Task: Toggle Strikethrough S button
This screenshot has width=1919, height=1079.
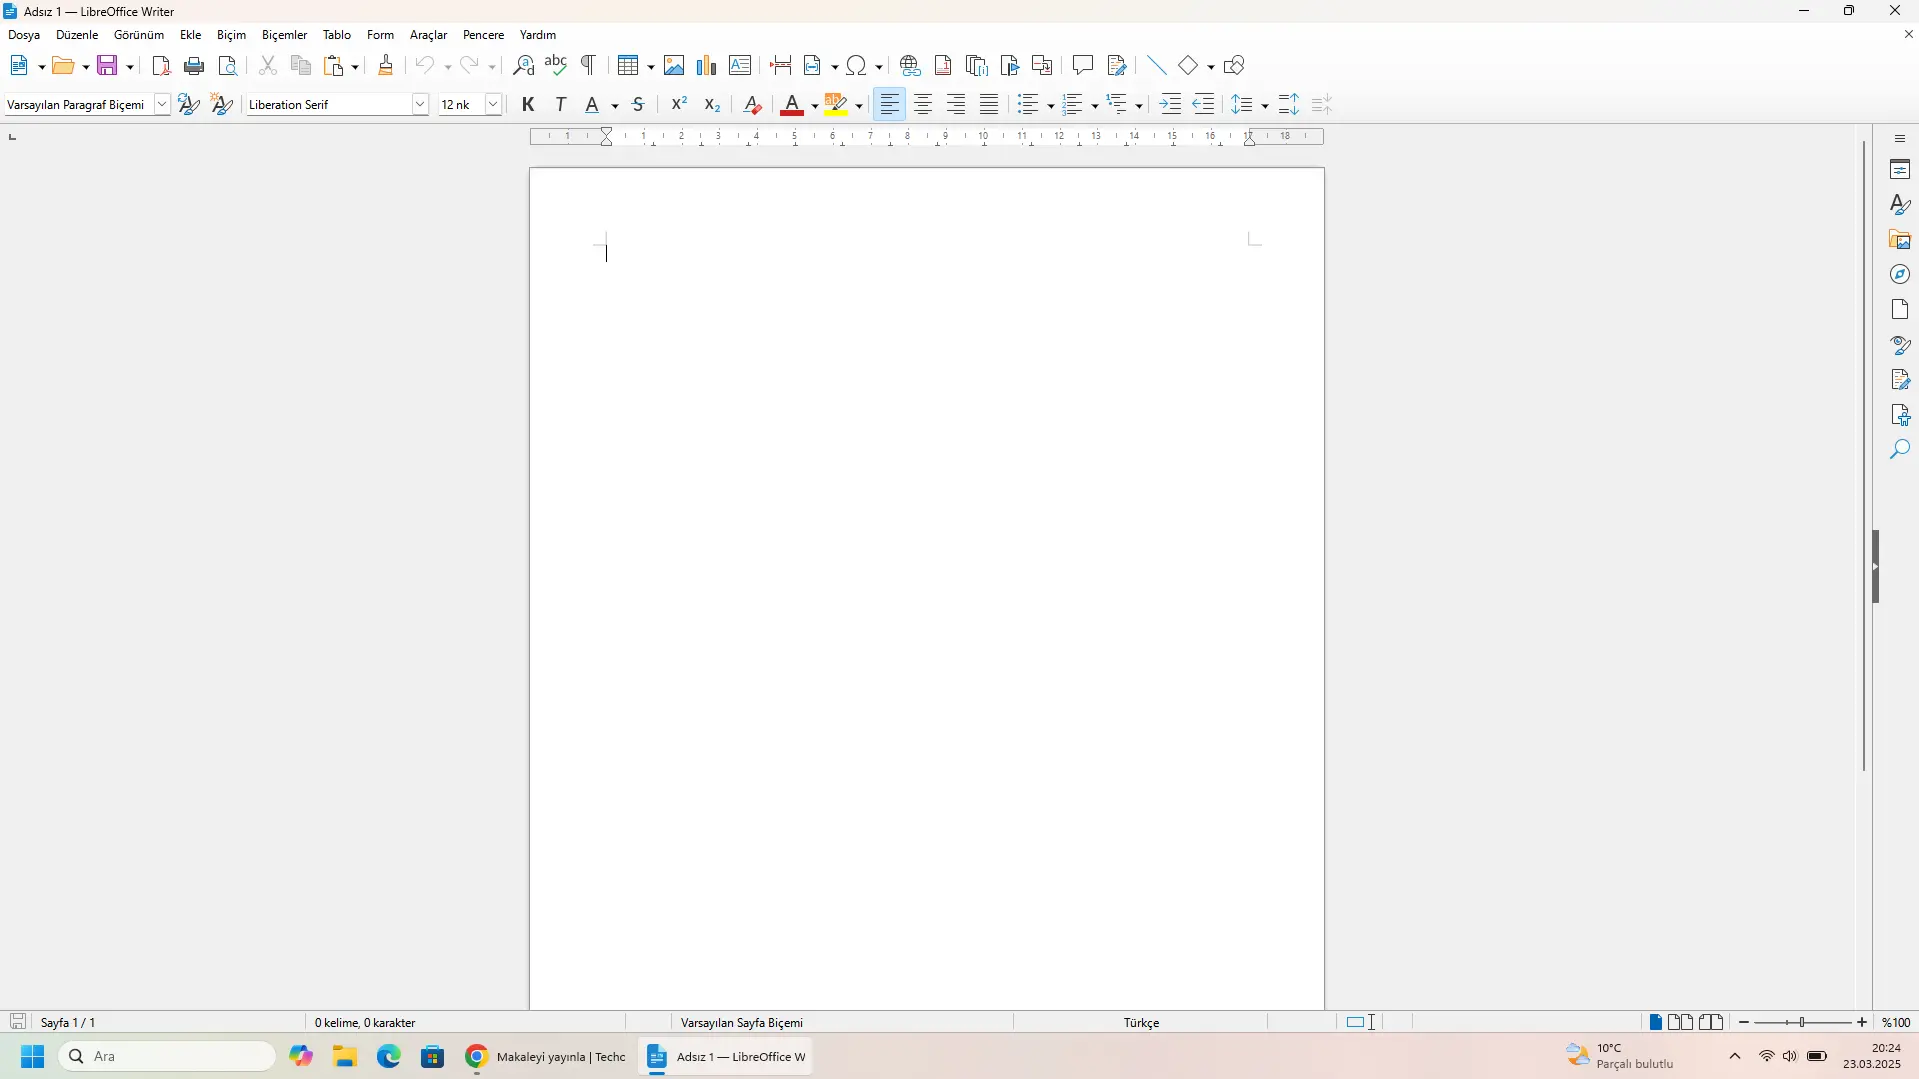Action: (638, 105)
